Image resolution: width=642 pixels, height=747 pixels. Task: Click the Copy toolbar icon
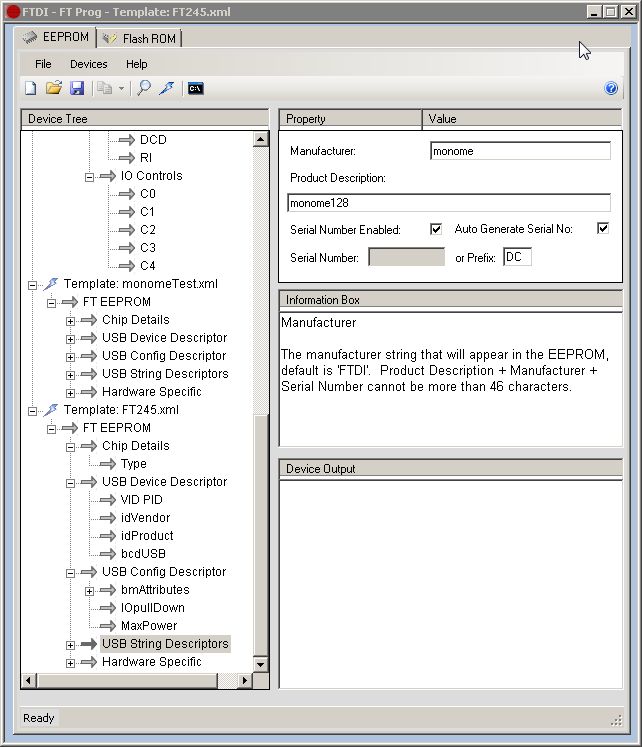(104, 88)
